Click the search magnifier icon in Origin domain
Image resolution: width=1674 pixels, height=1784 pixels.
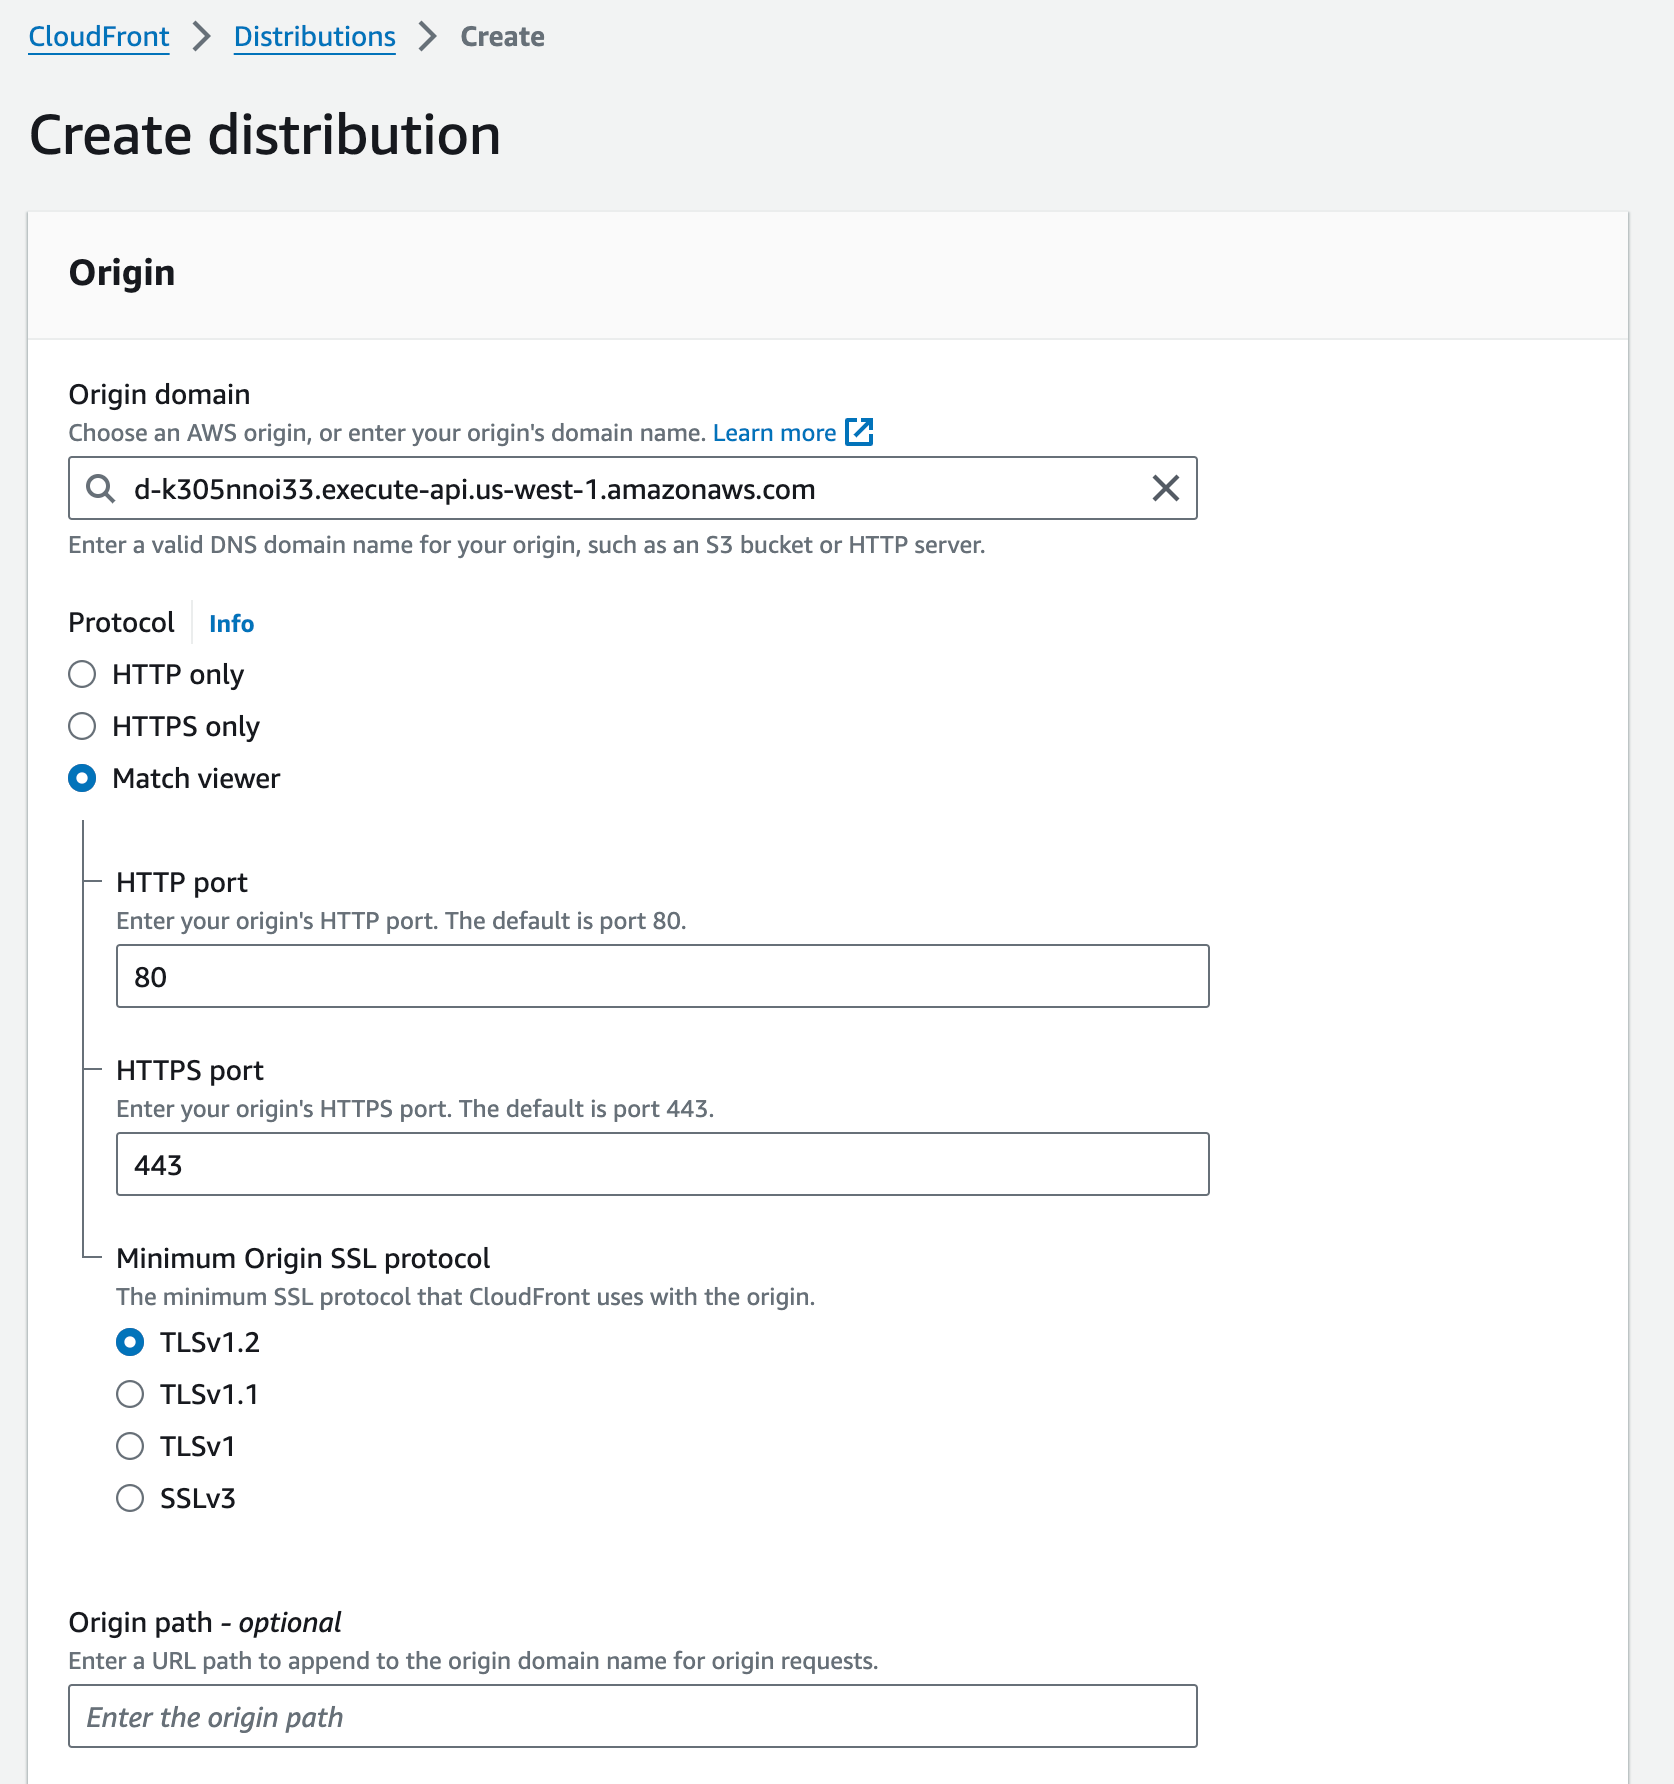100,489
